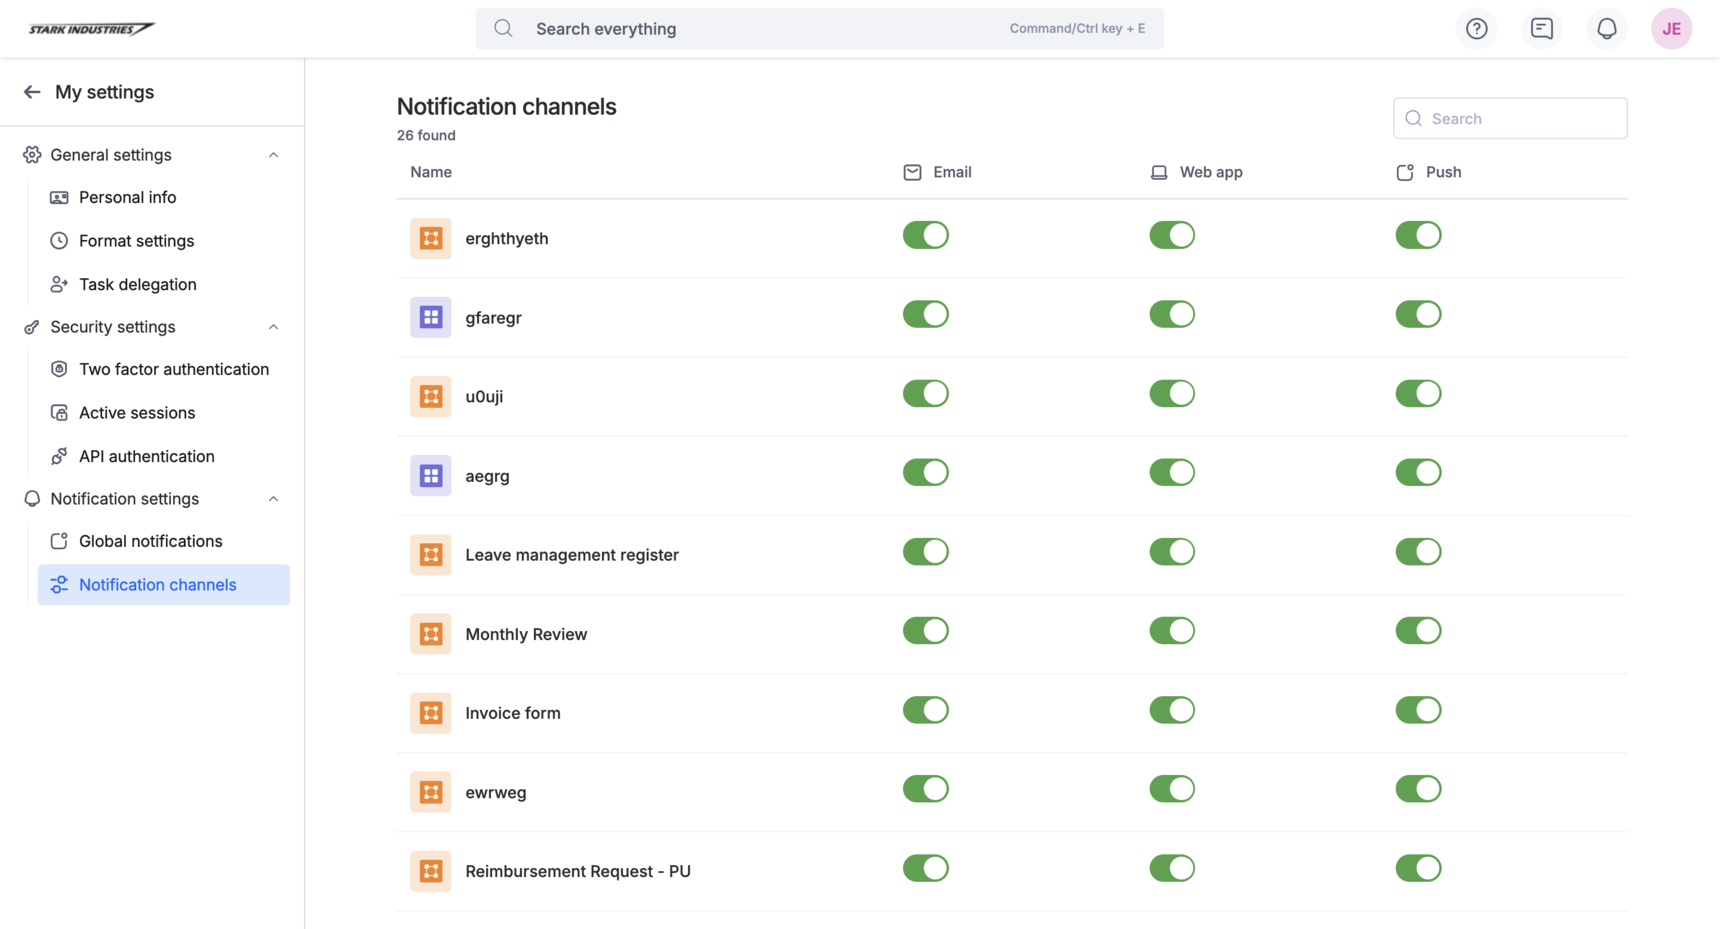Switch off Web app toggle for ewrweg
Viewport: 1720px width, 929px height.
1172,789
